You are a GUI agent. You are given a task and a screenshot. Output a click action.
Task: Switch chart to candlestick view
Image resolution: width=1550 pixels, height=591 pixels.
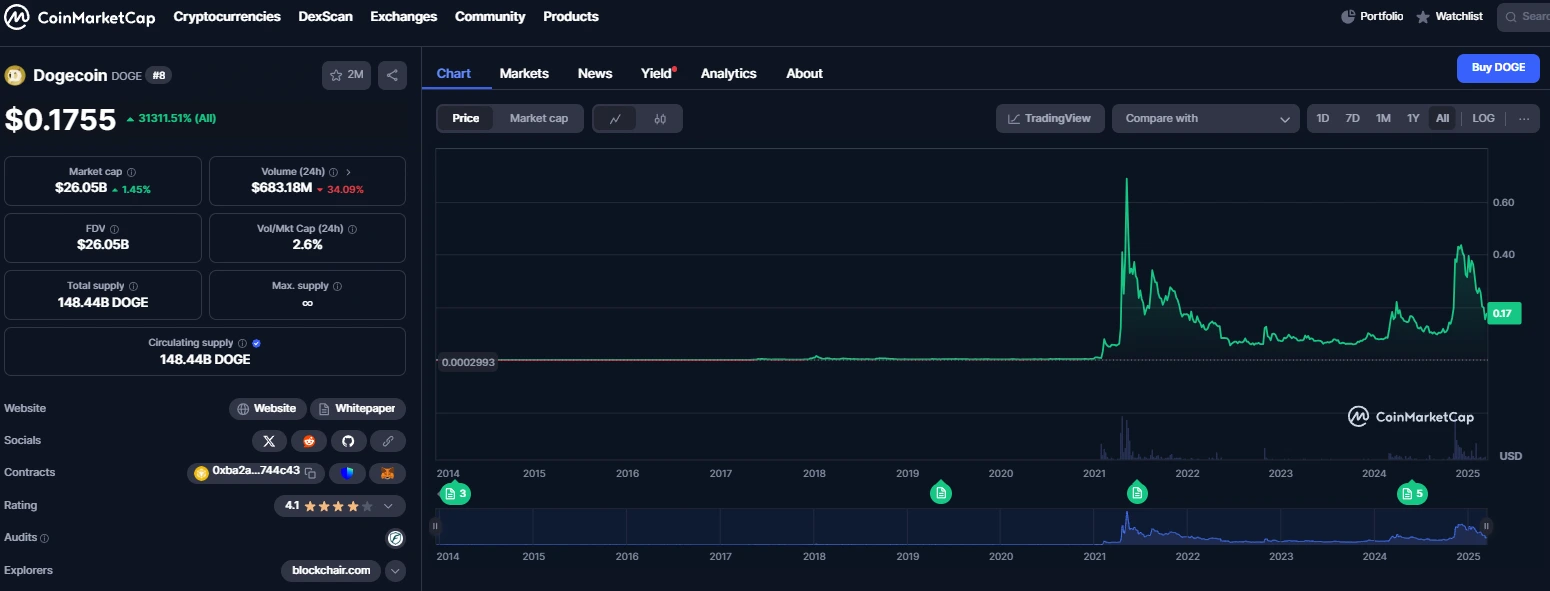[x=660, y=118]
